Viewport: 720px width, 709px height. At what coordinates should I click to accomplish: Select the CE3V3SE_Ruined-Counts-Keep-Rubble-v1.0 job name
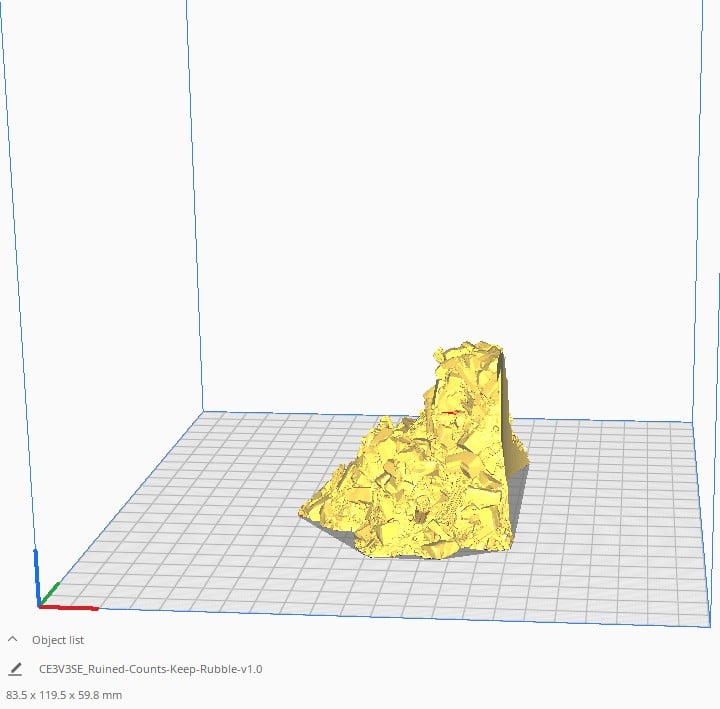(150, 669)
